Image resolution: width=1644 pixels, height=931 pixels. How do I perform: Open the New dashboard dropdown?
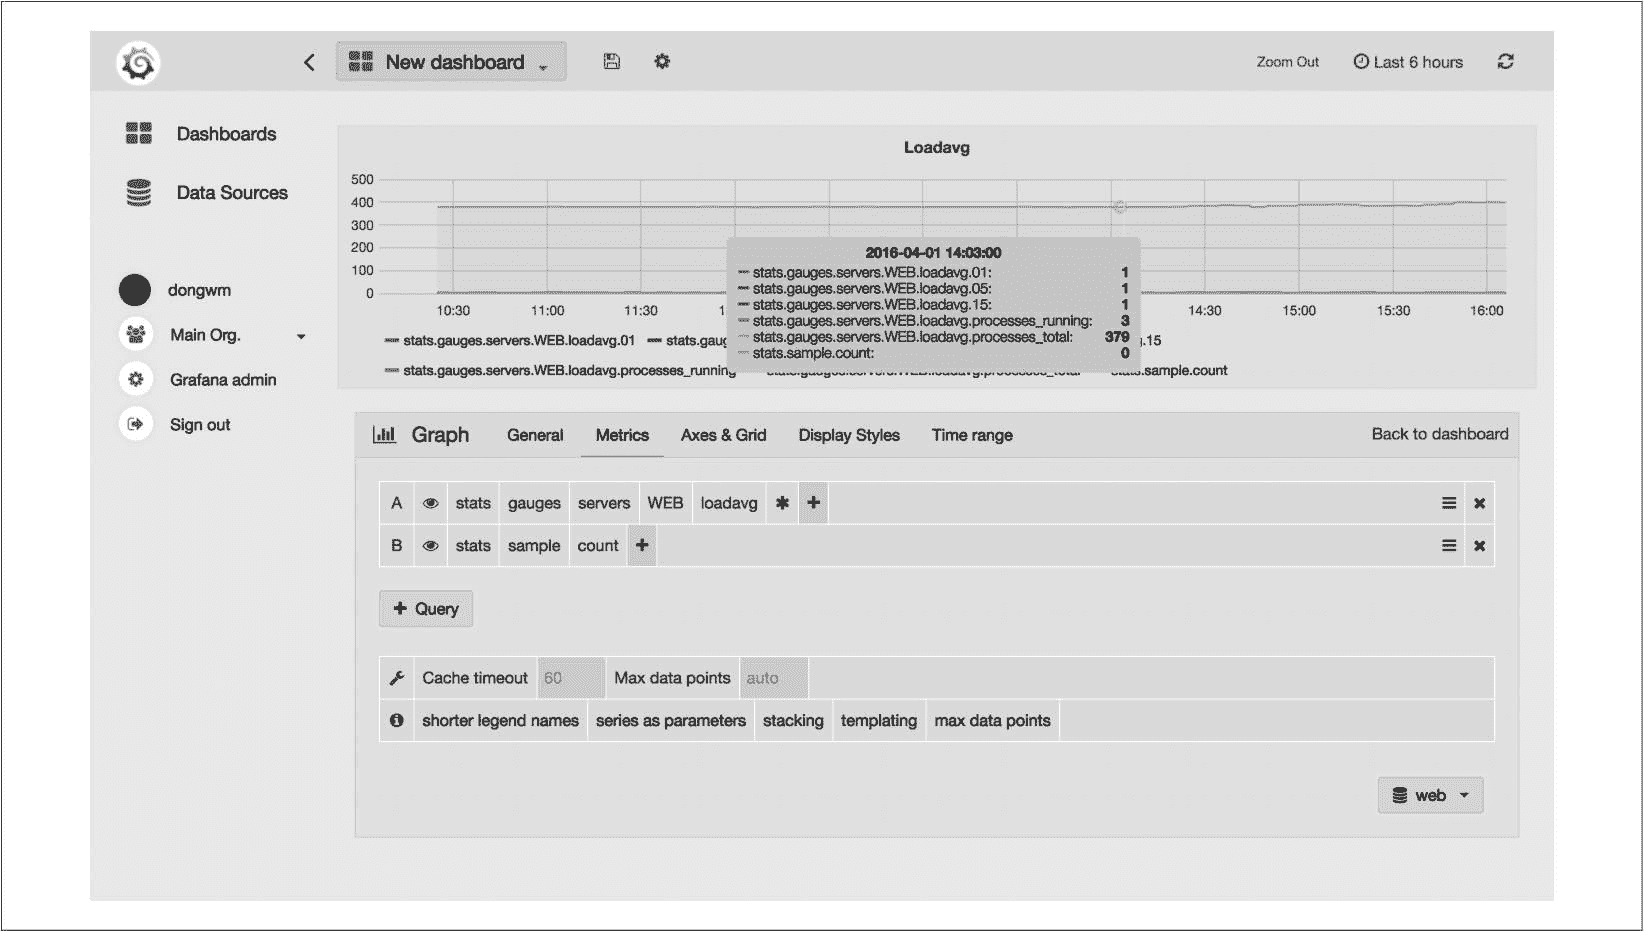click(x=452, y=62)
